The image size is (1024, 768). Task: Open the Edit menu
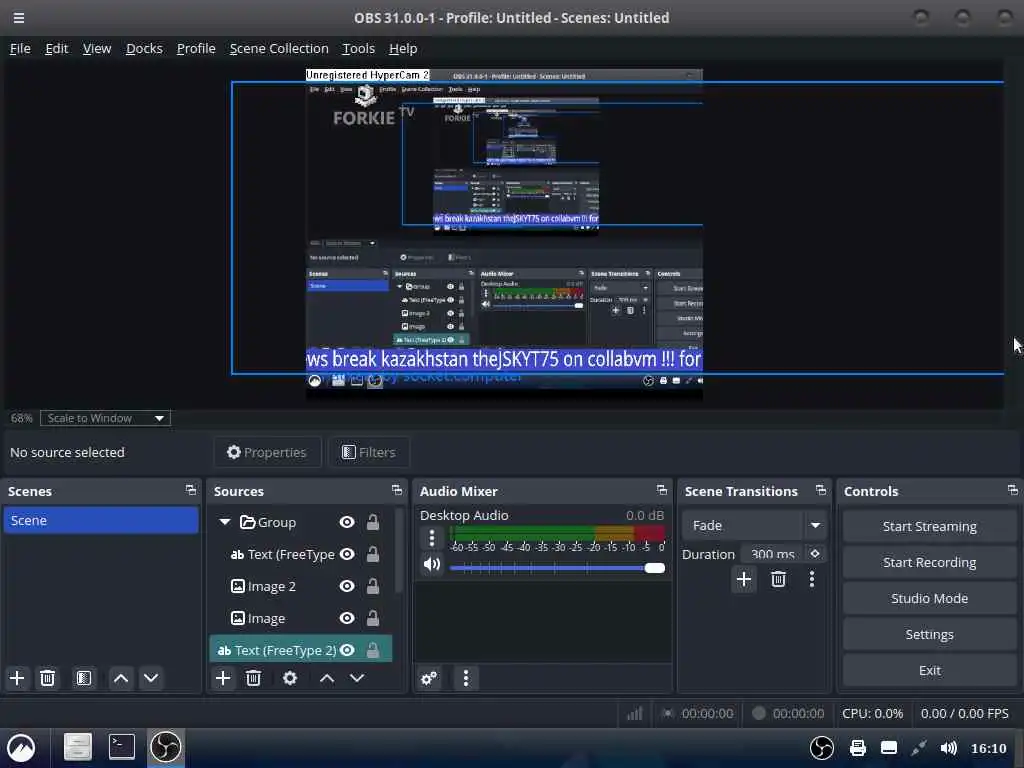56,48
